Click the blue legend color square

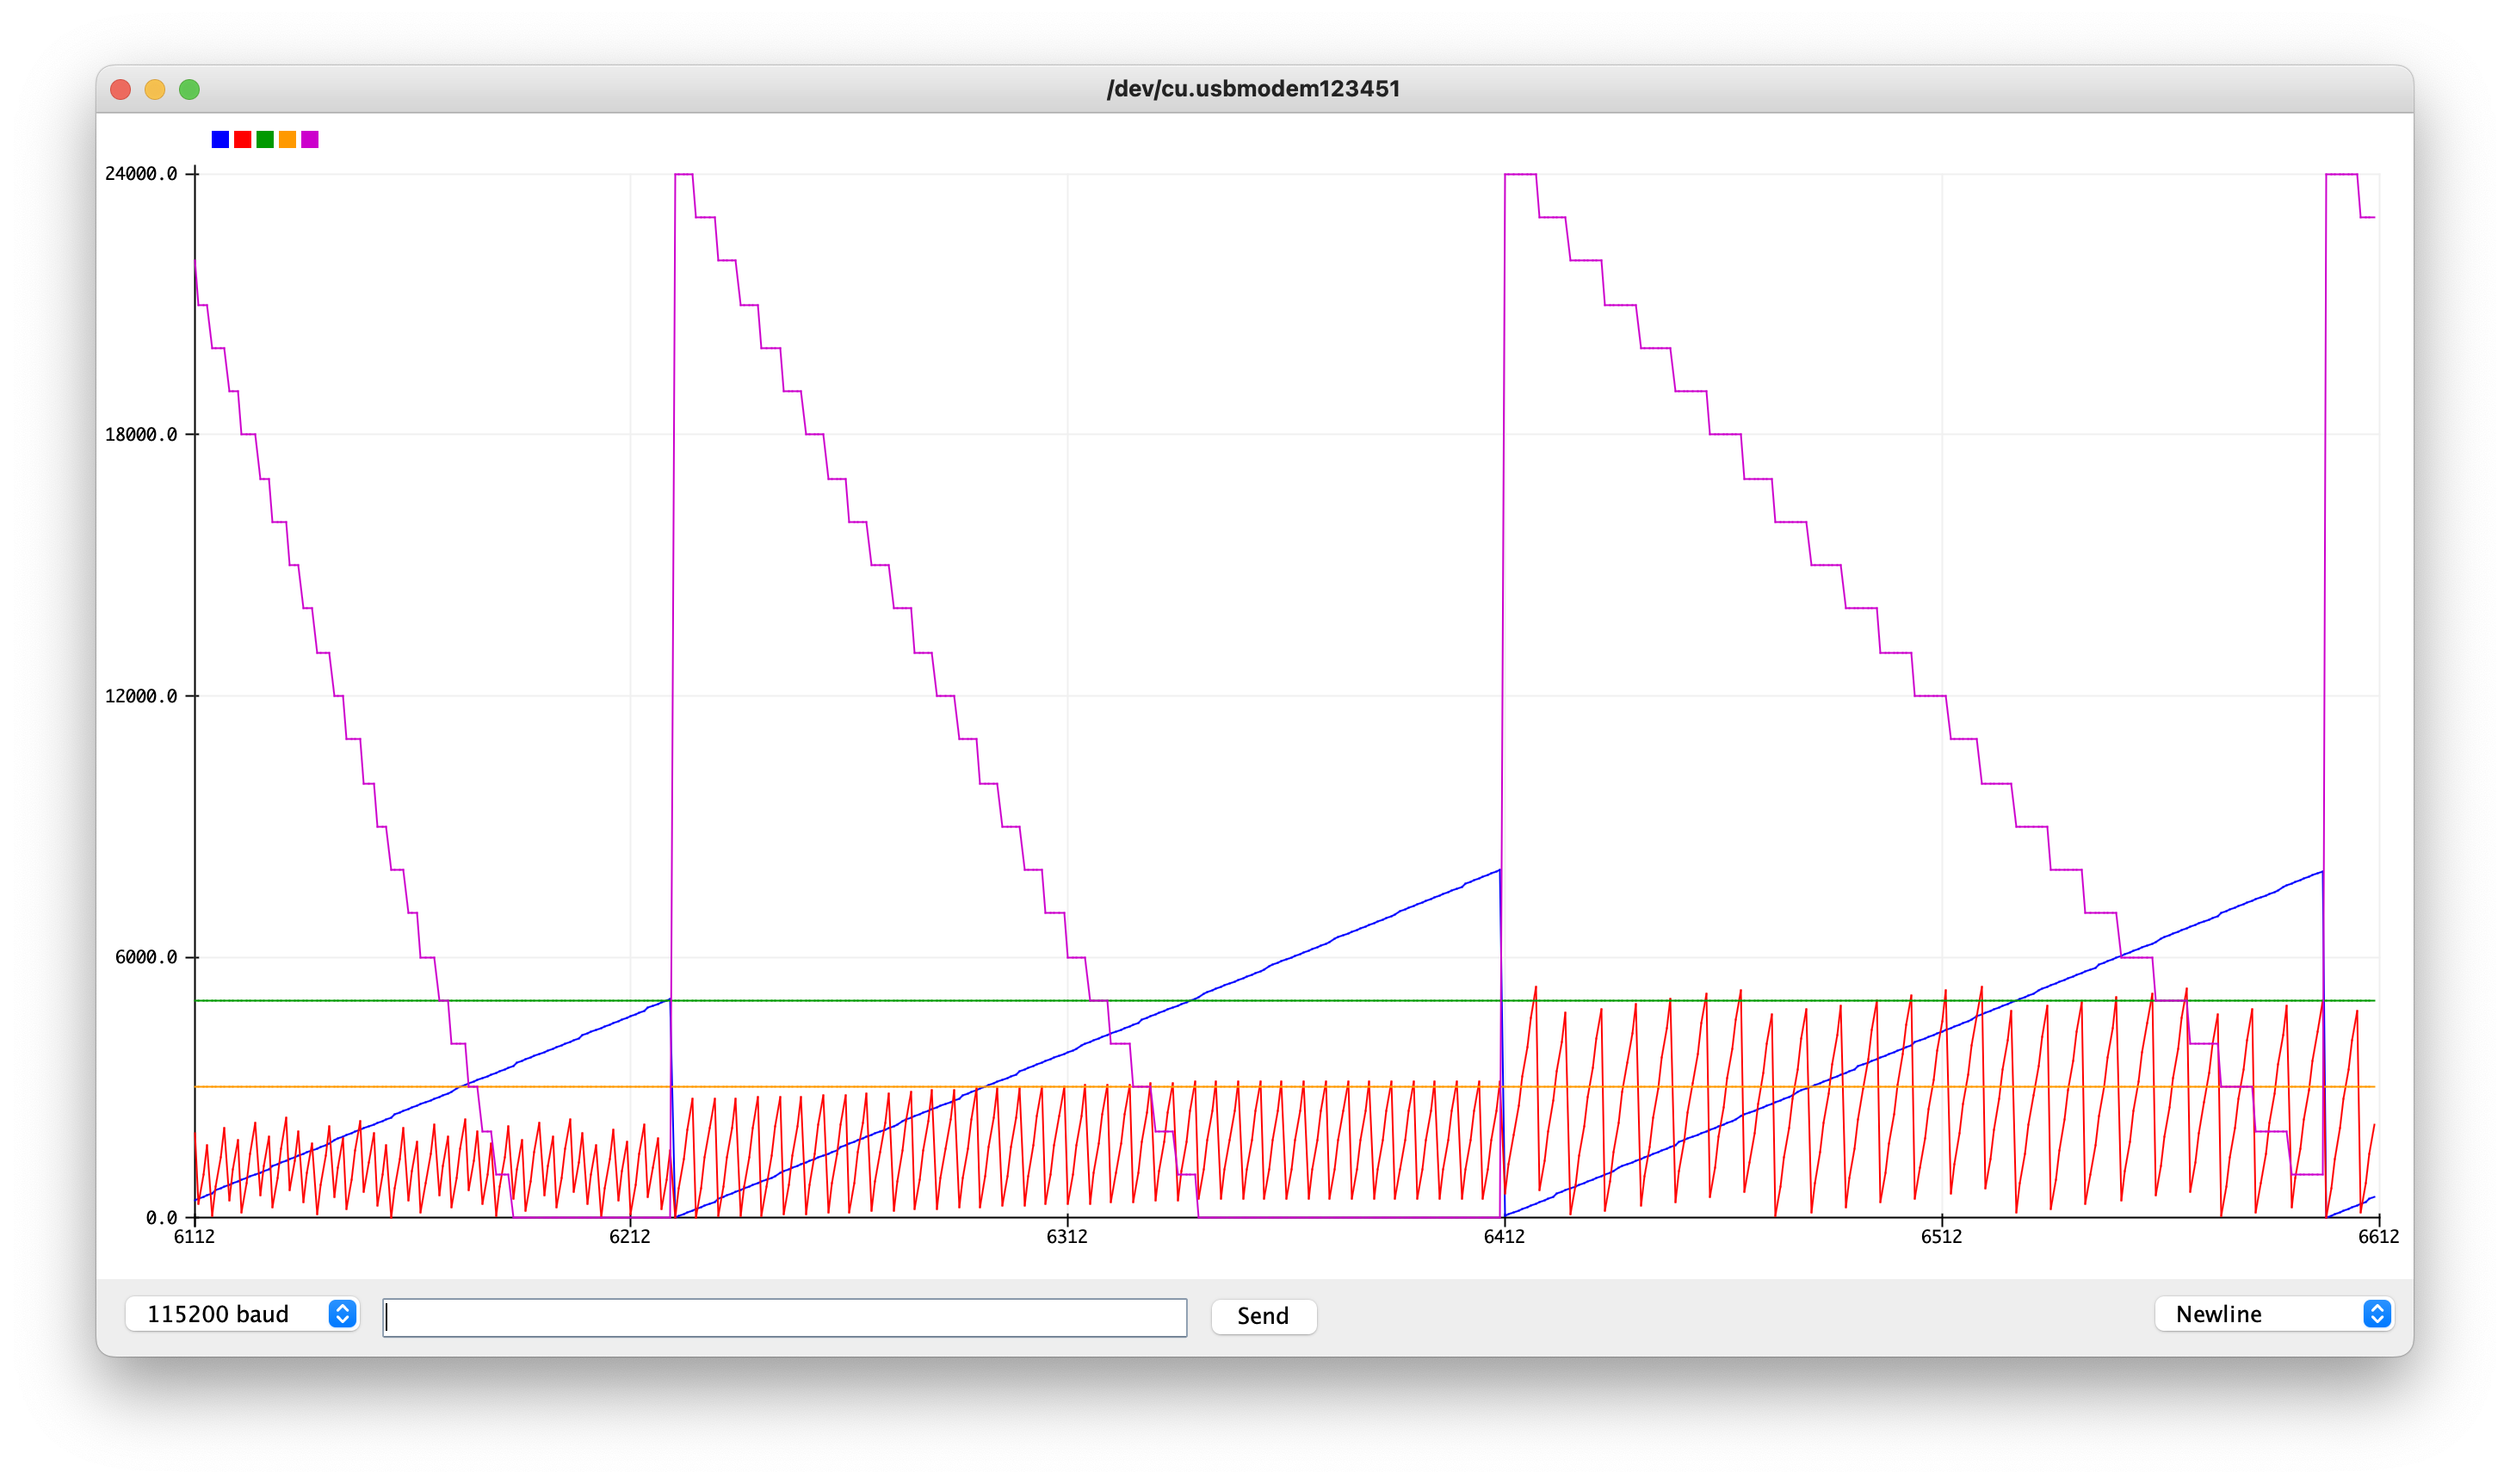click(x=220, y=139)
